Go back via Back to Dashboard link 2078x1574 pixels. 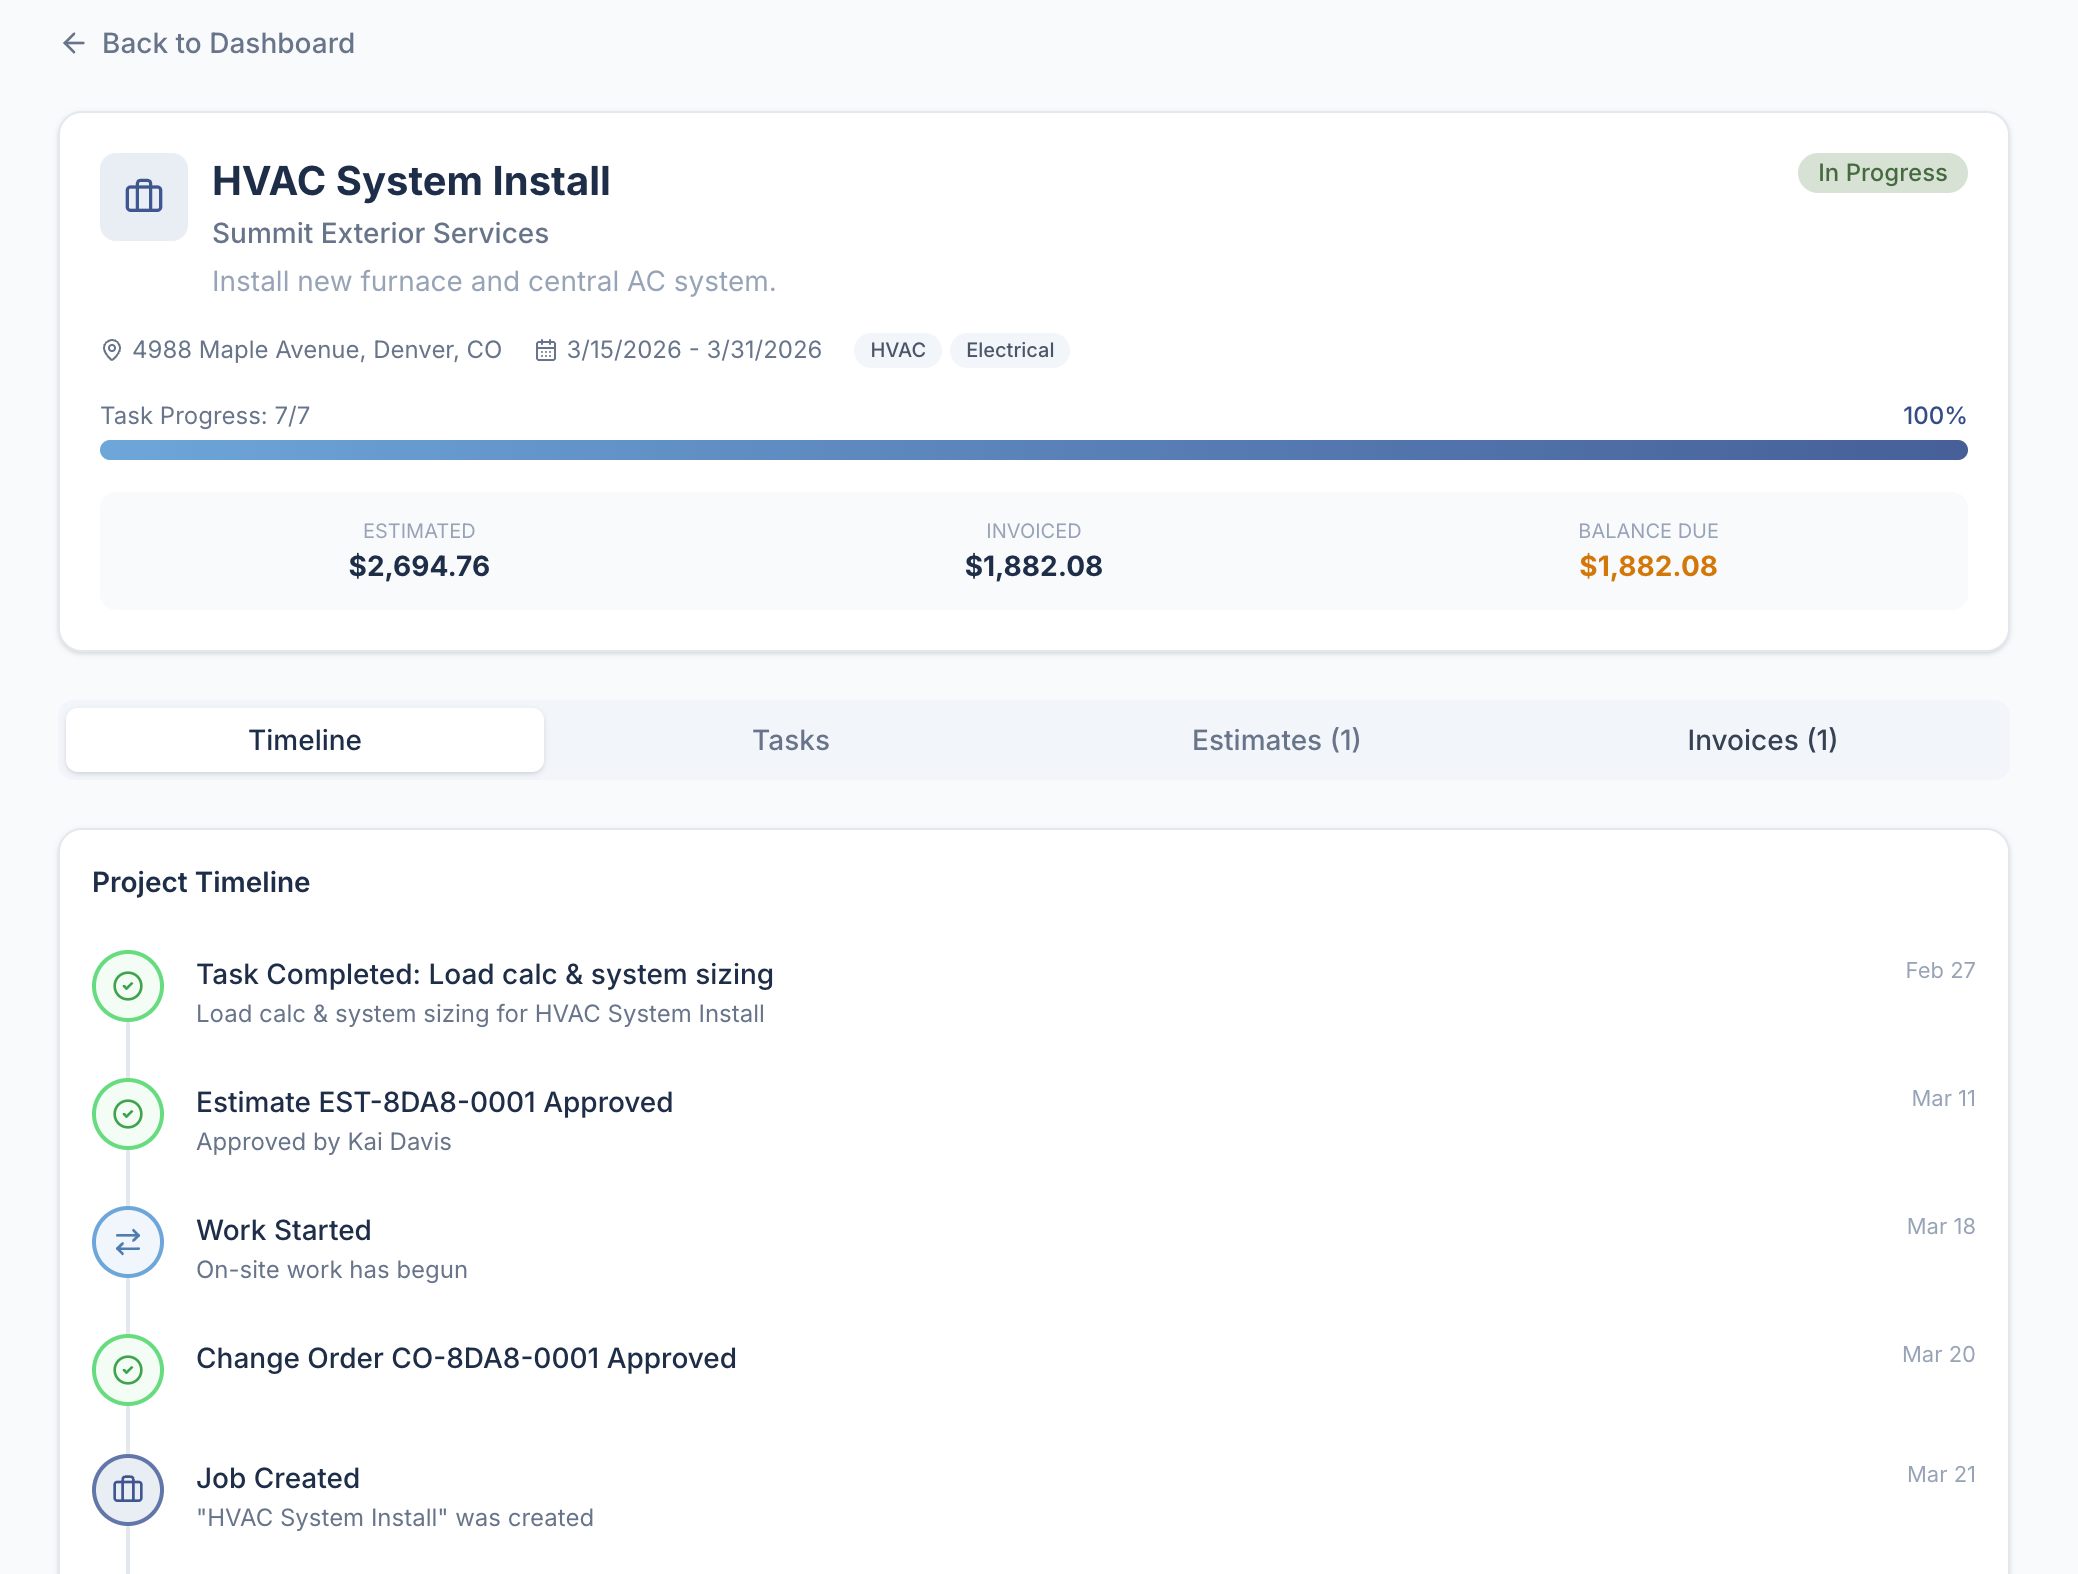(208, 43)
